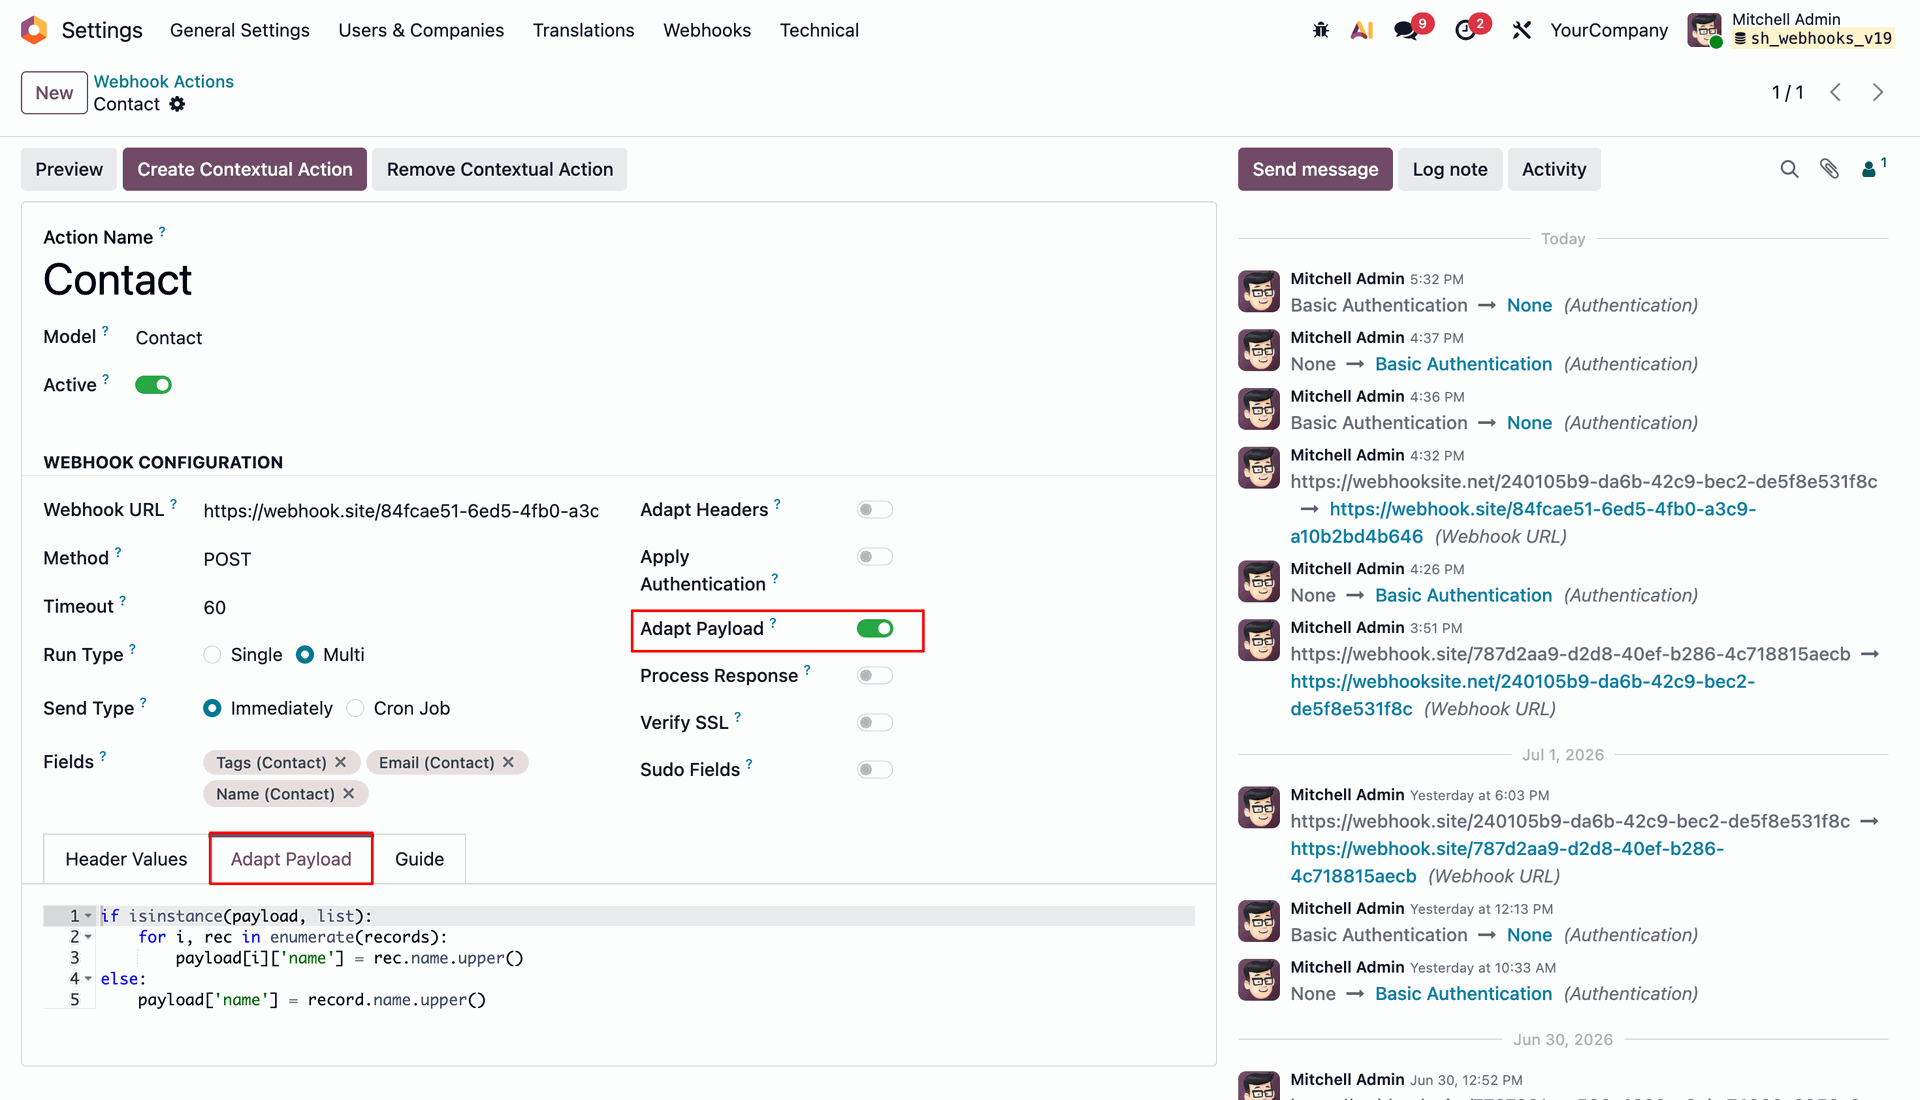This screenshot has width=1920, height=1100.
Task: Open activities clock icon with 2 badge
Action: pos(1465,30)
